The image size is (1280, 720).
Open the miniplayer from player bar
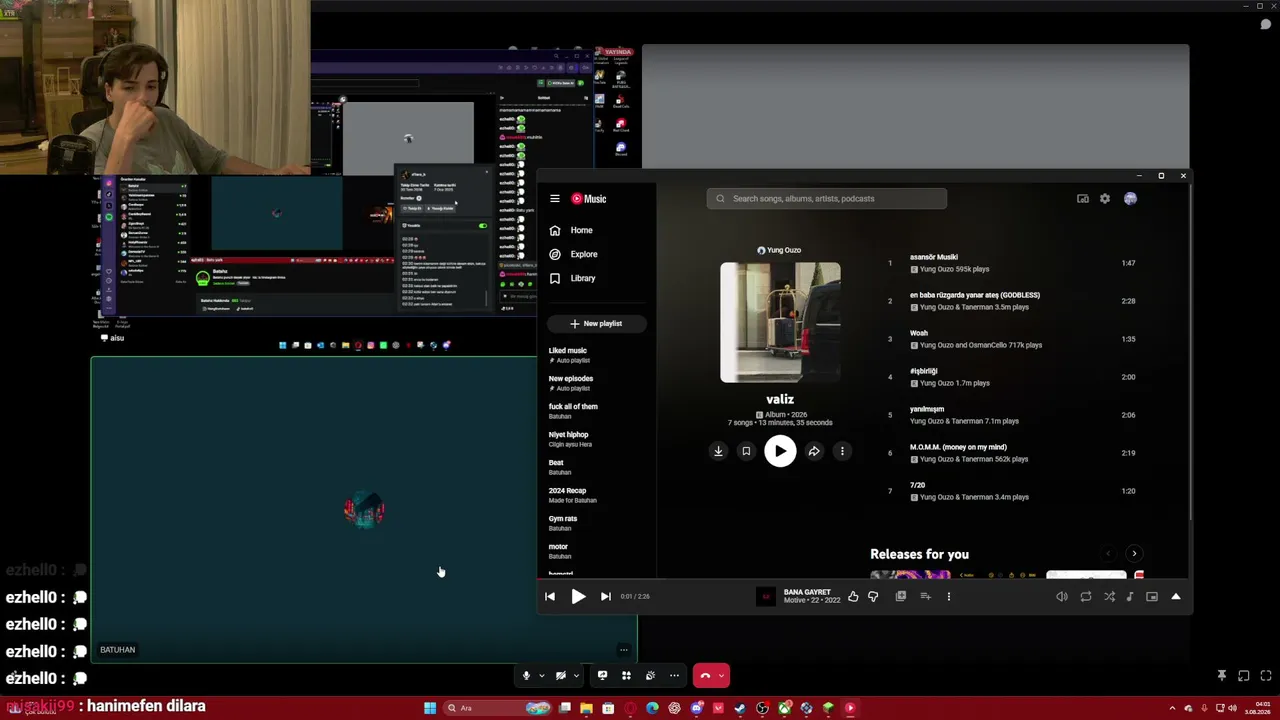point(1152,597)
